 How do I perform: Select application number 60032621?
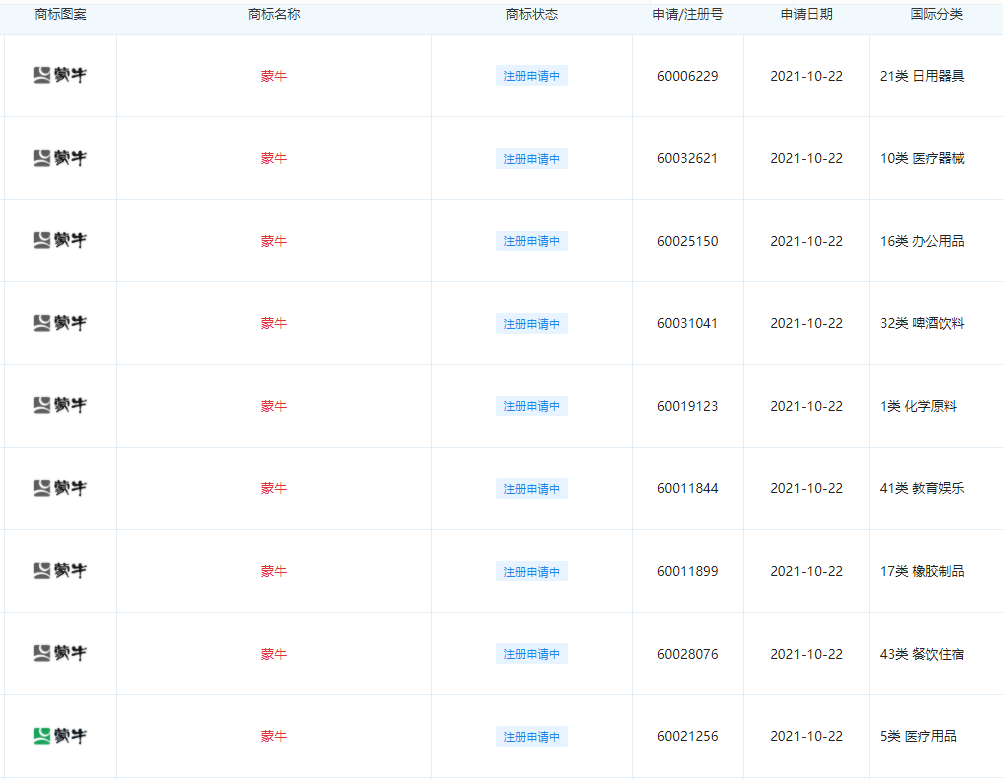click(688, 158)
